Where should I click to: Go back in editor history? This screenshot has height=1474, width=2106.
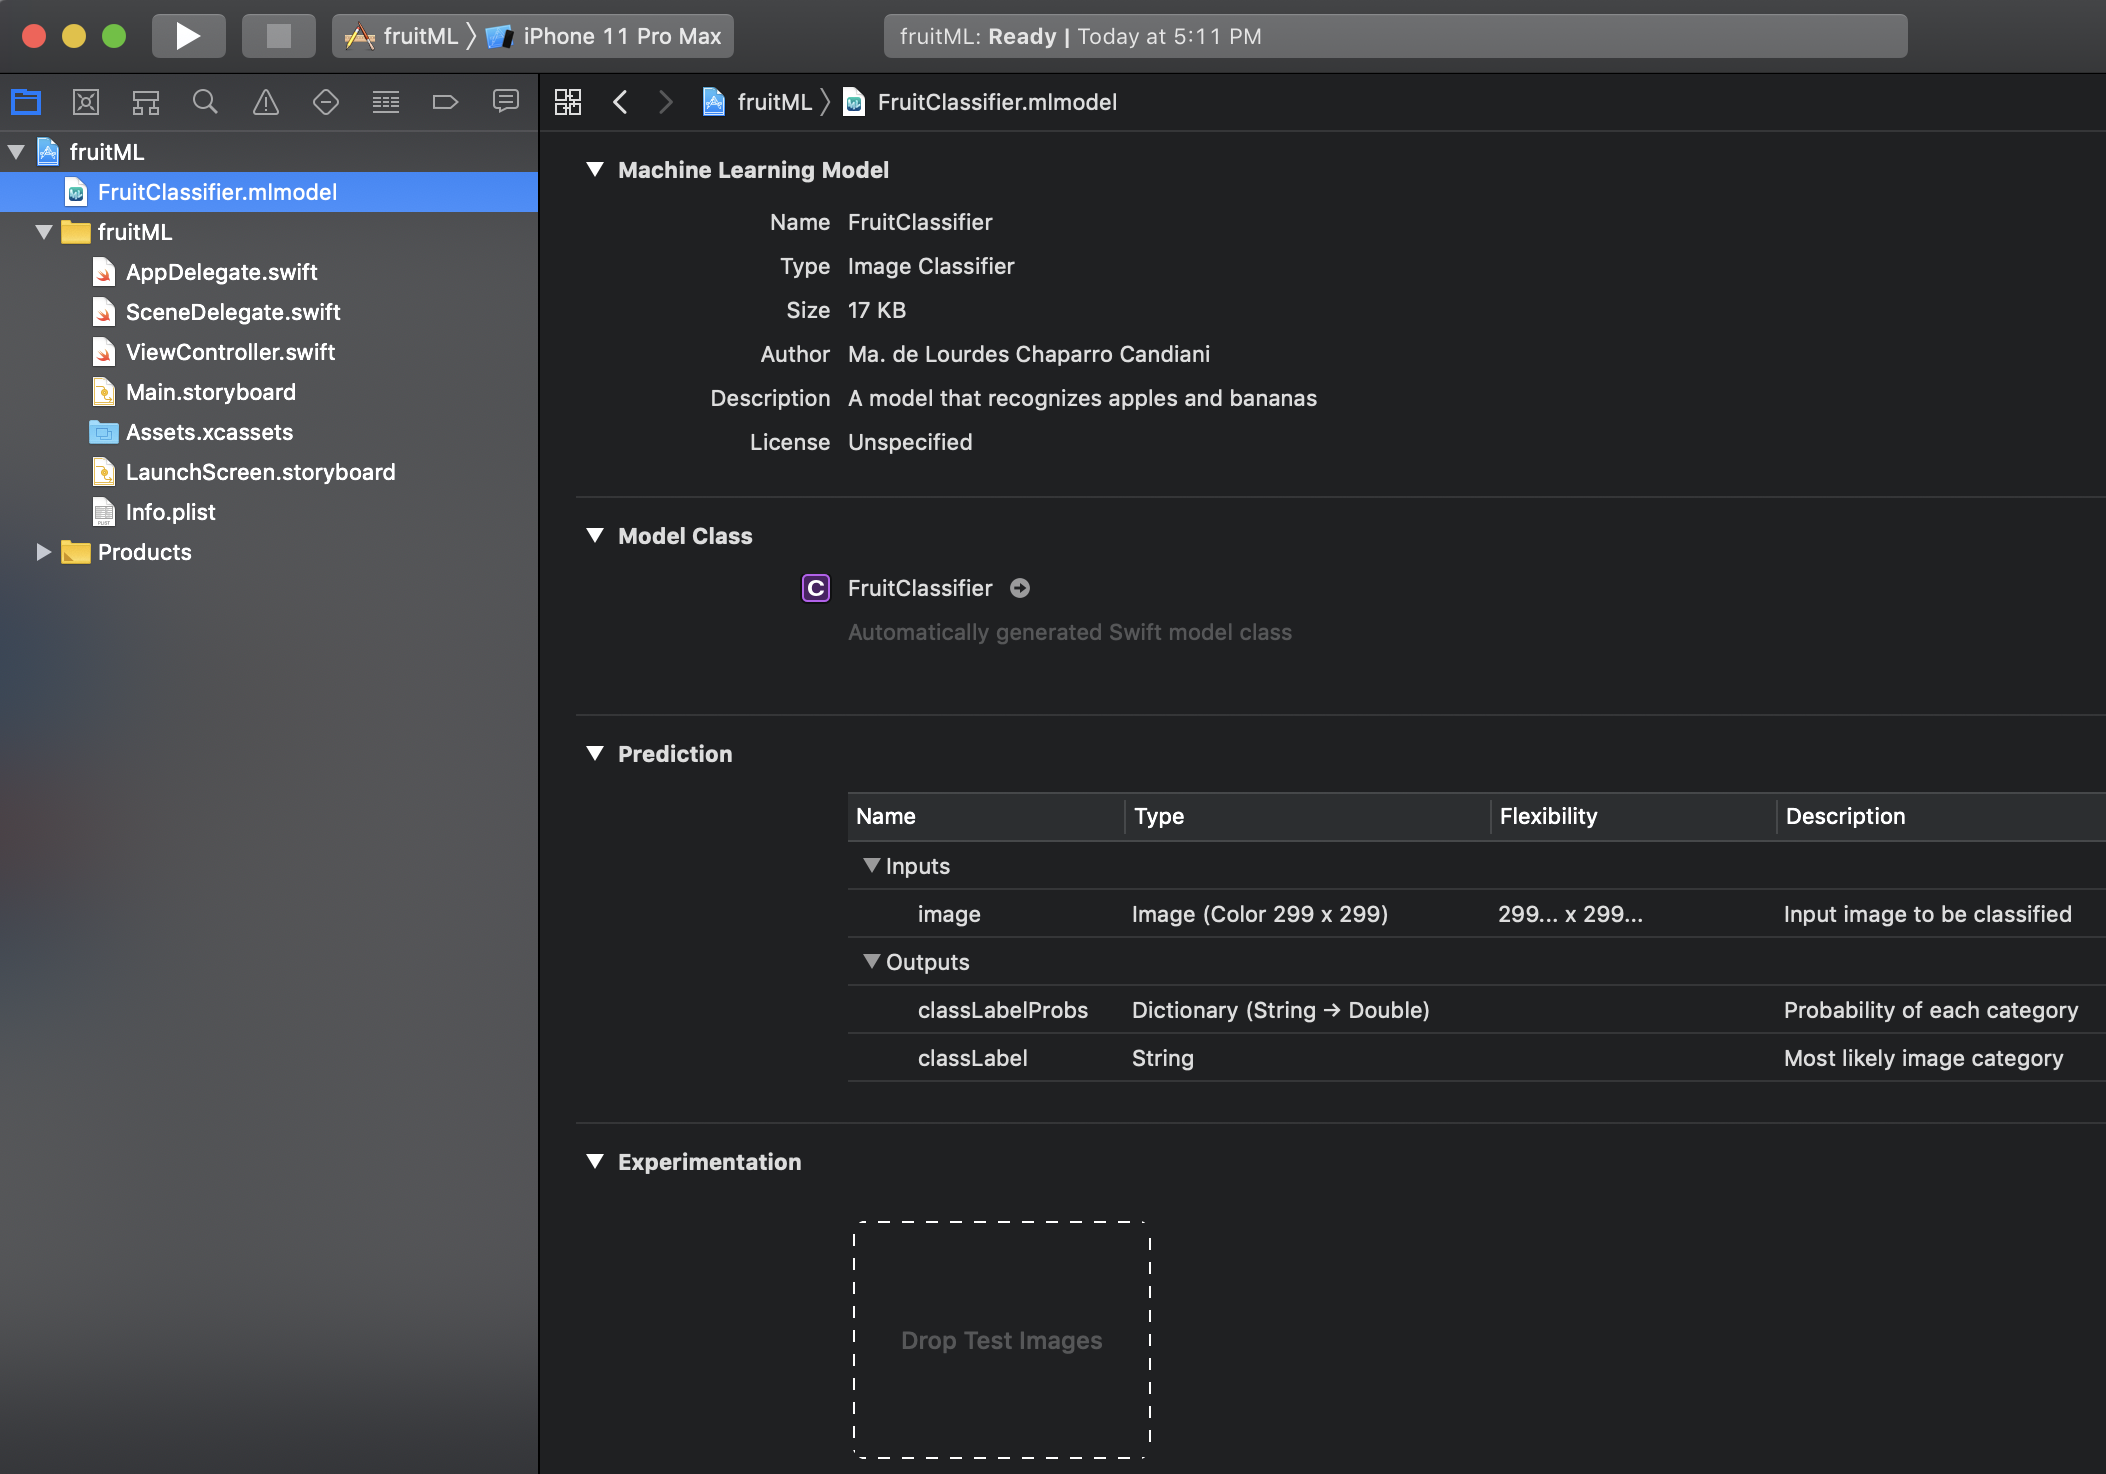620,102
